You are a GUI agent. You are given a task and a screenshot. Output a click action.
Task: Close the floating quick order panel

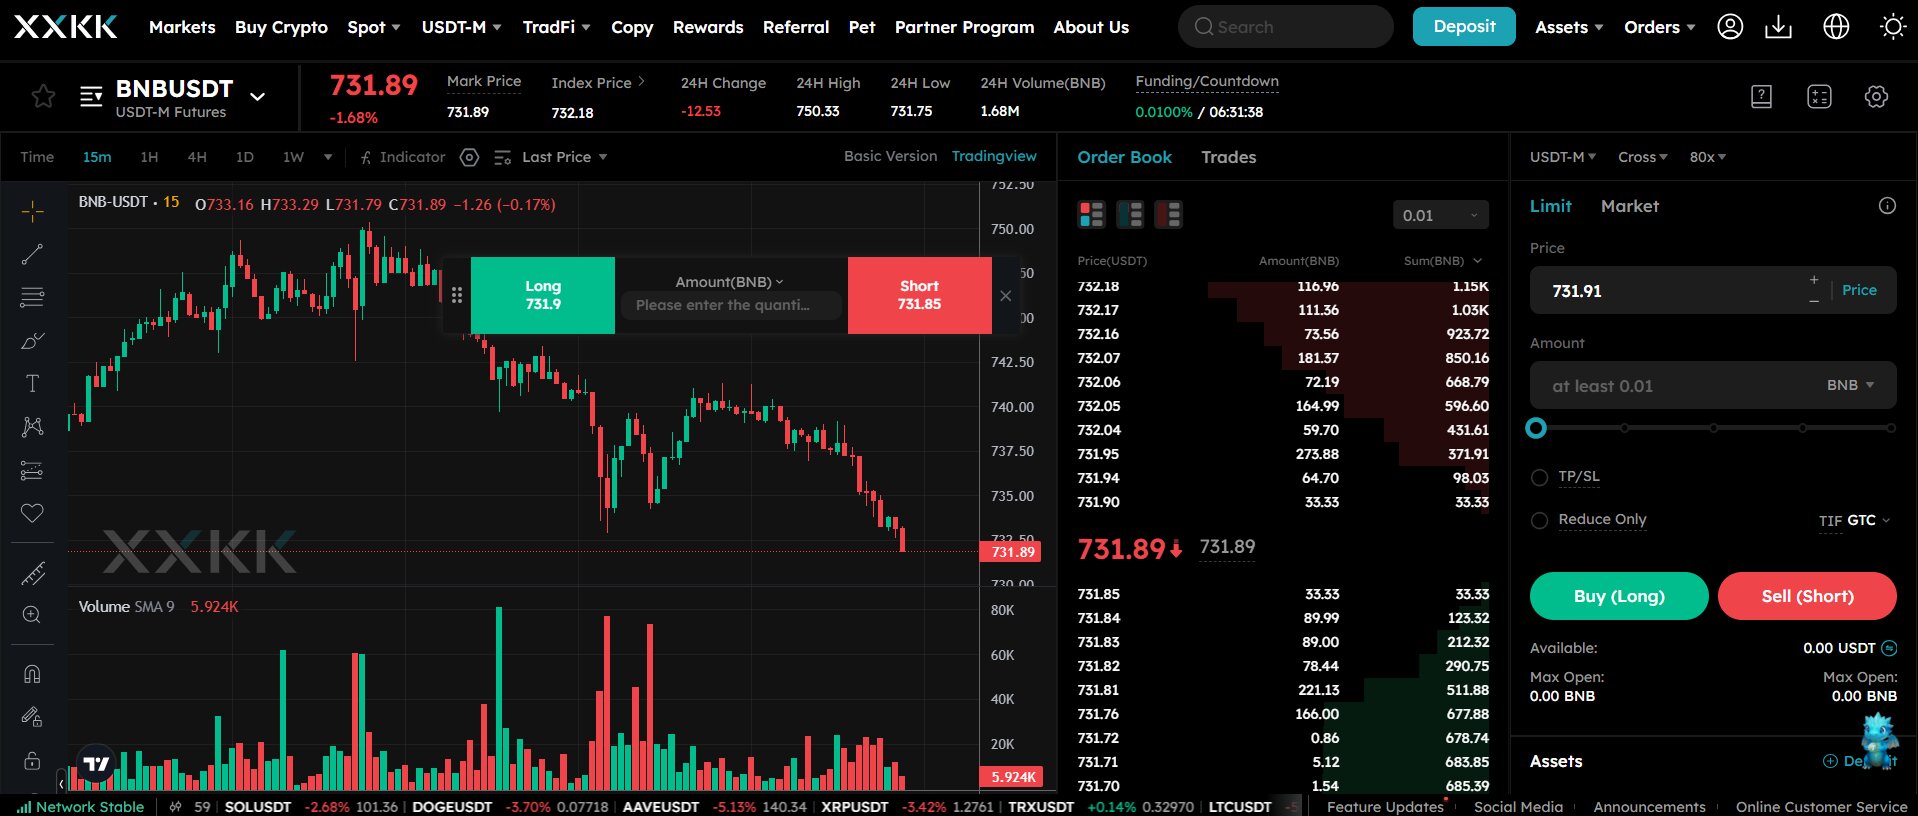pos(1005,296)
